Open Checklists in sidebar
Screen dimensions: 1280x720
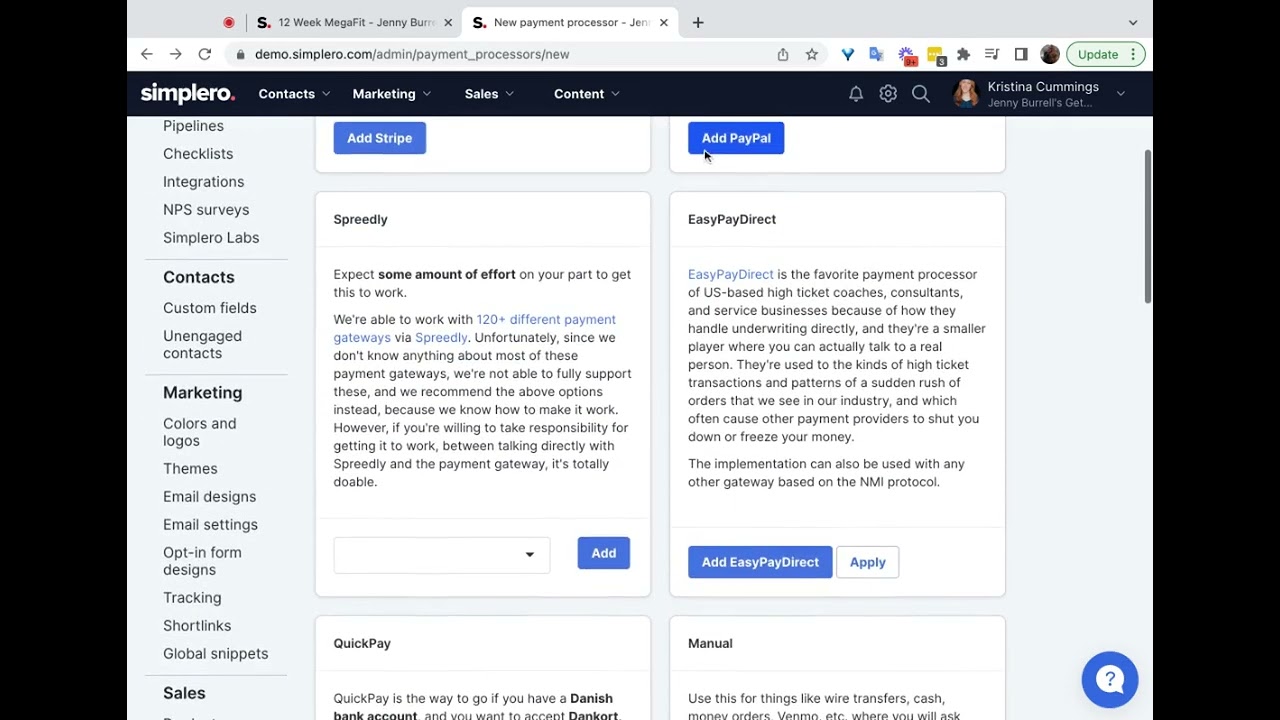pyautogui.click(x=198, y=154)
